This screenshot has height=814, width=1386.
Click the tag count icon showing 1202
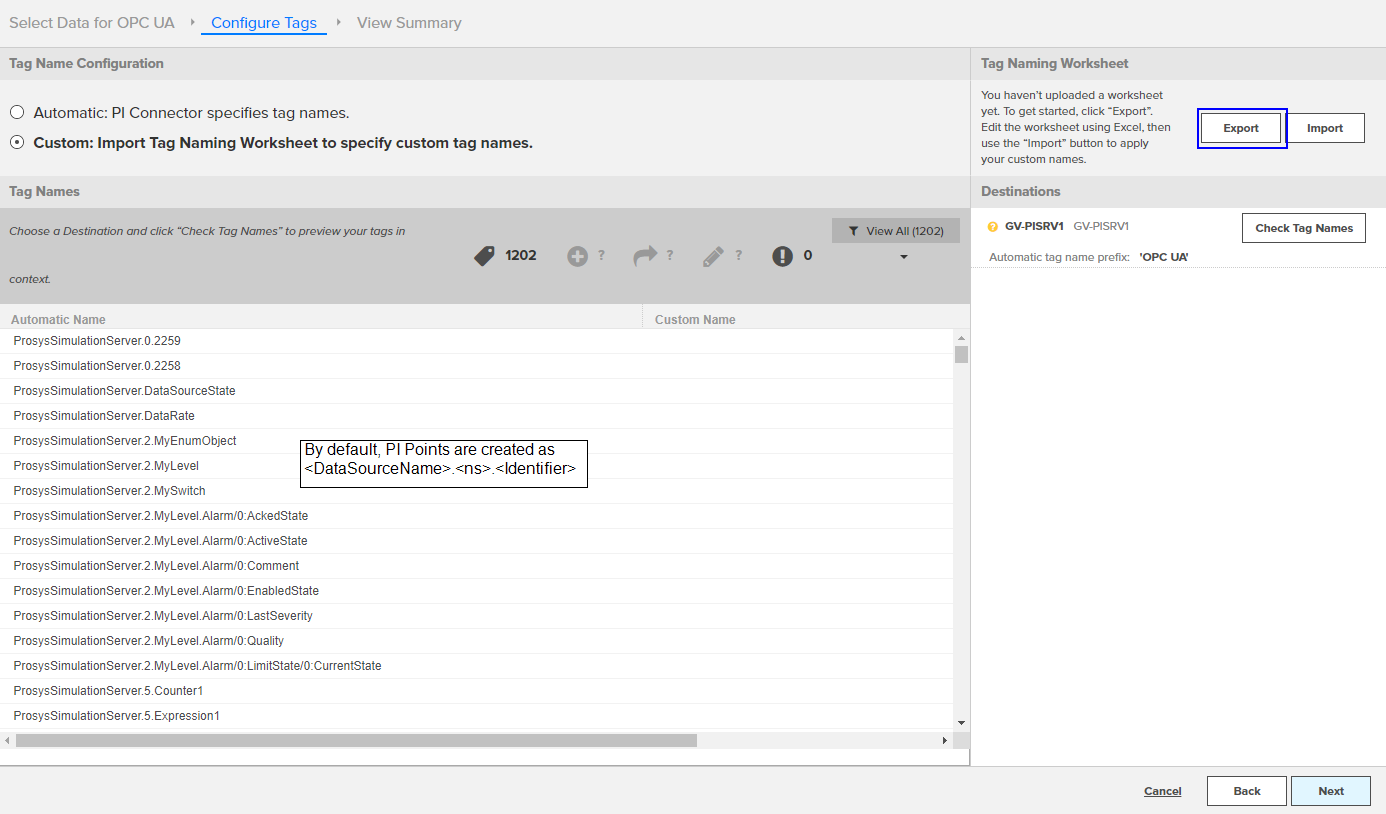click(485, 256)
